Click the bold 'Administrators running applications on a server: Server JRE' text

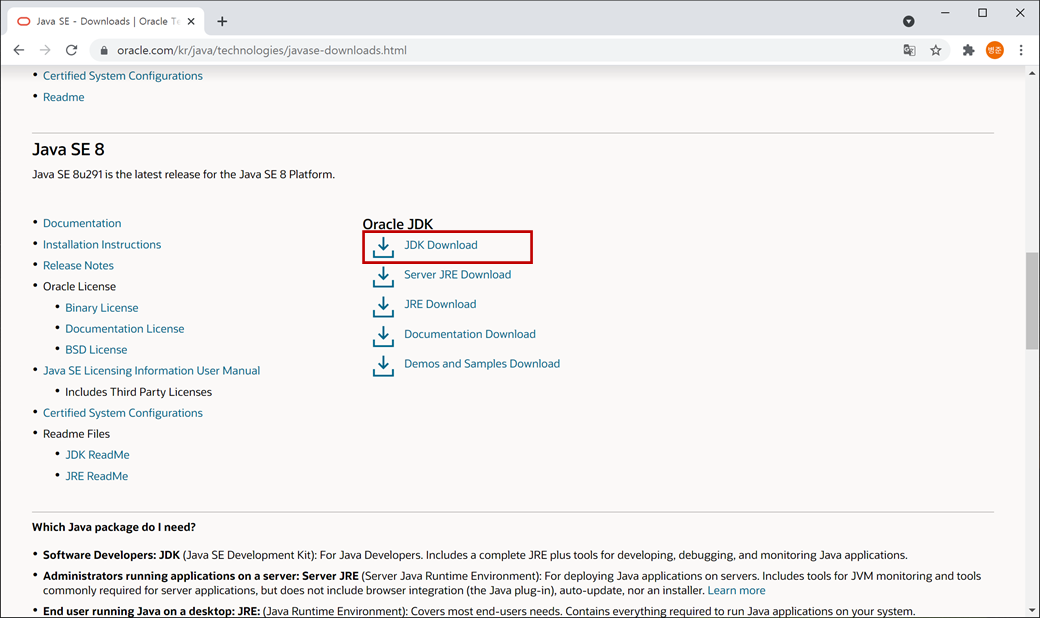pos(200,576)
